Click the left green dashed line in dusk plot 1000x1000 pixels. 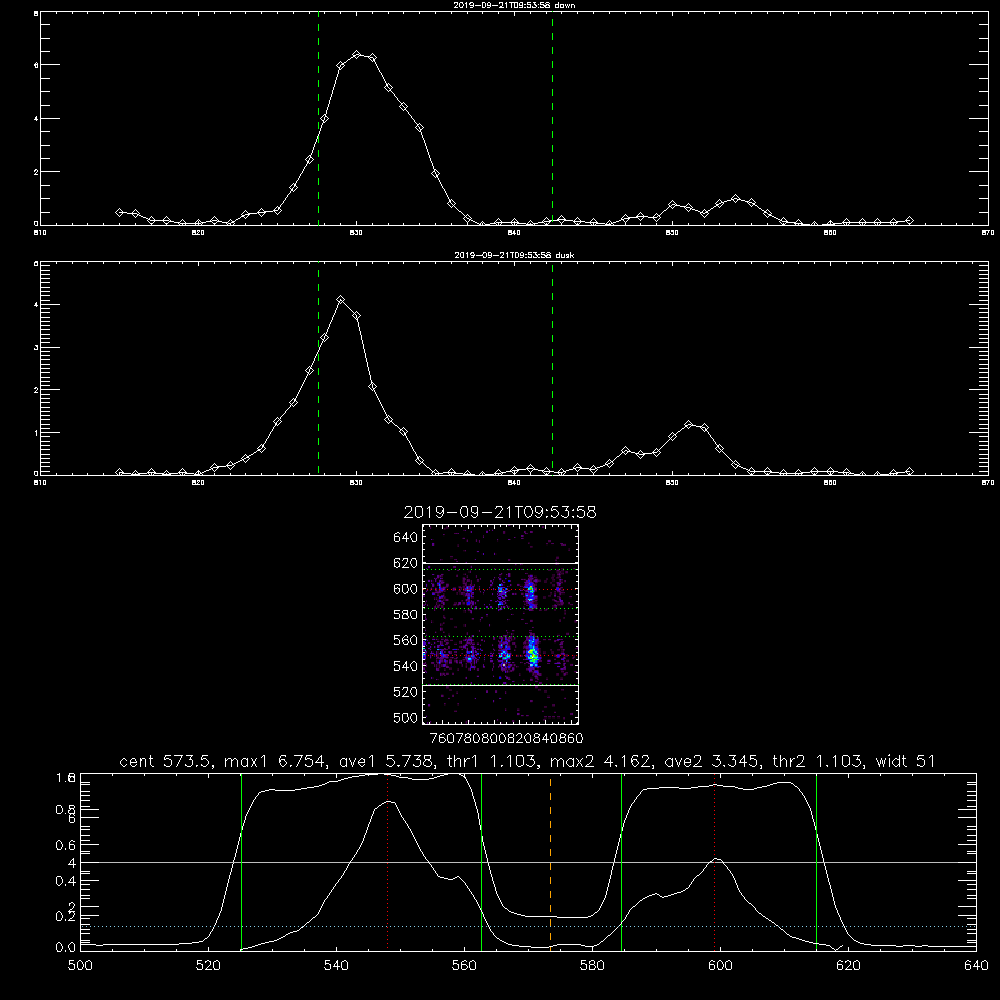[x=318, y=369]
